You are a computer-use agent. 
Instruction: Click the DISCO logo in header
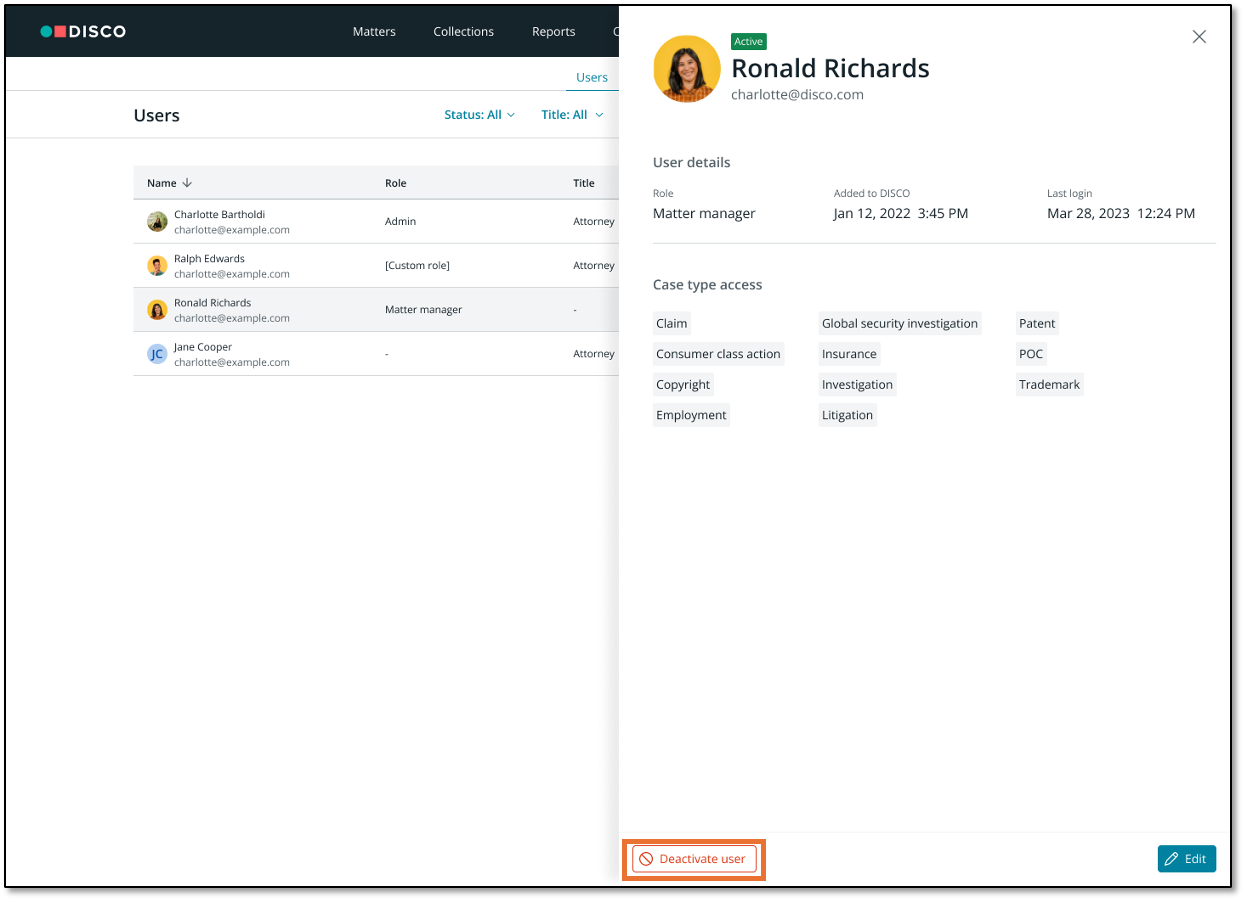point(83,31)
